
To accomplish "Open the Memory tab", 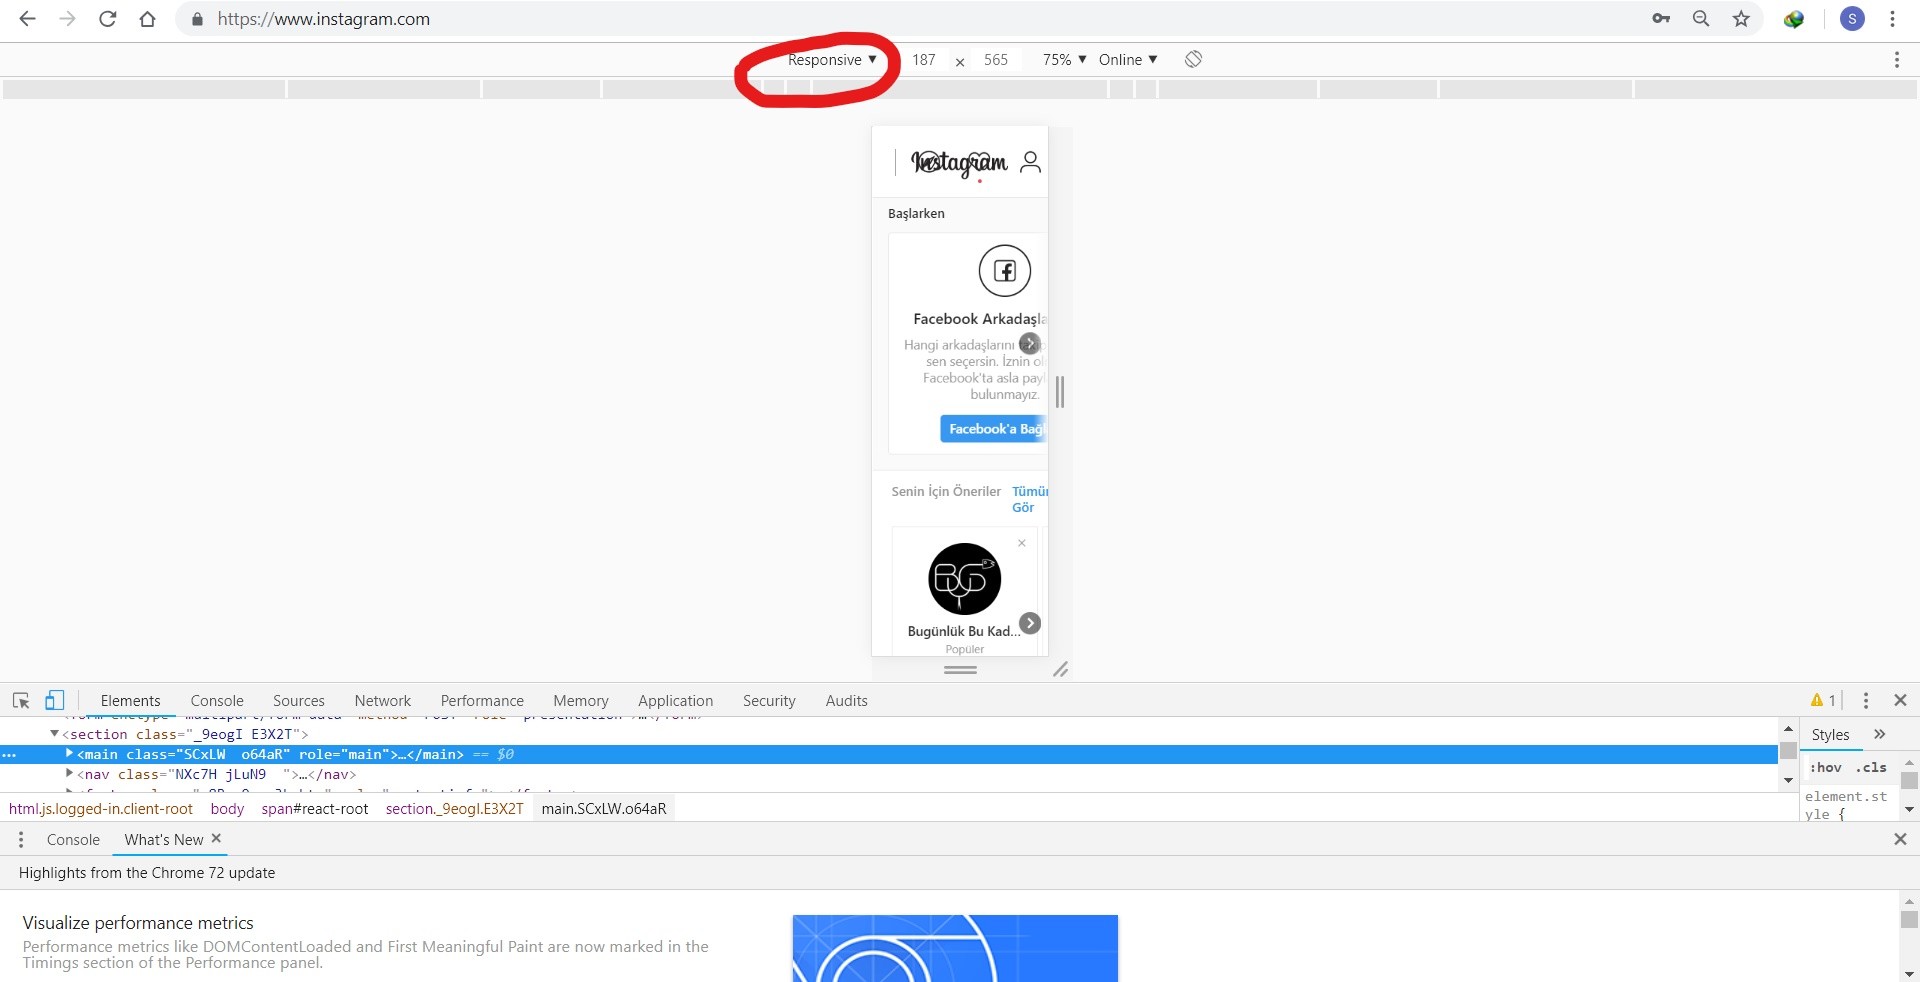I will pyautogui.click(x=580, y=700).
